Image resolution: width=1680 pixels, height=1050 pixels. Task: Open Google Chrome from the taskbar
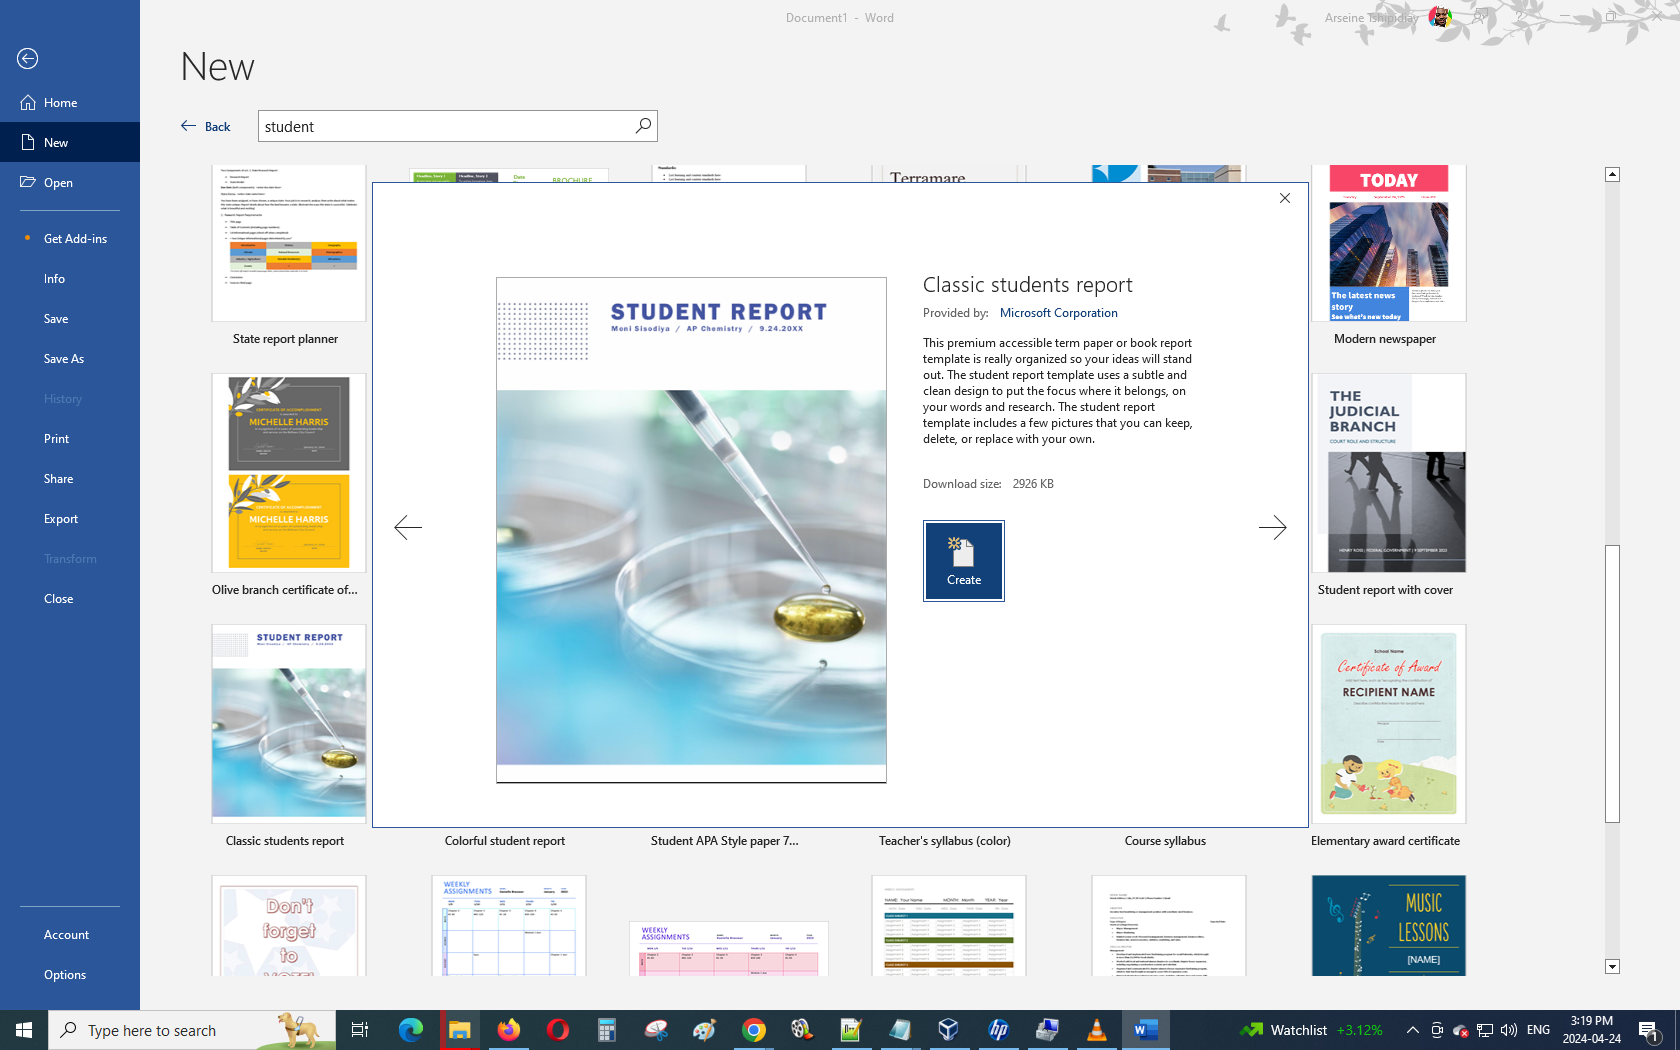coord(754,1030)
